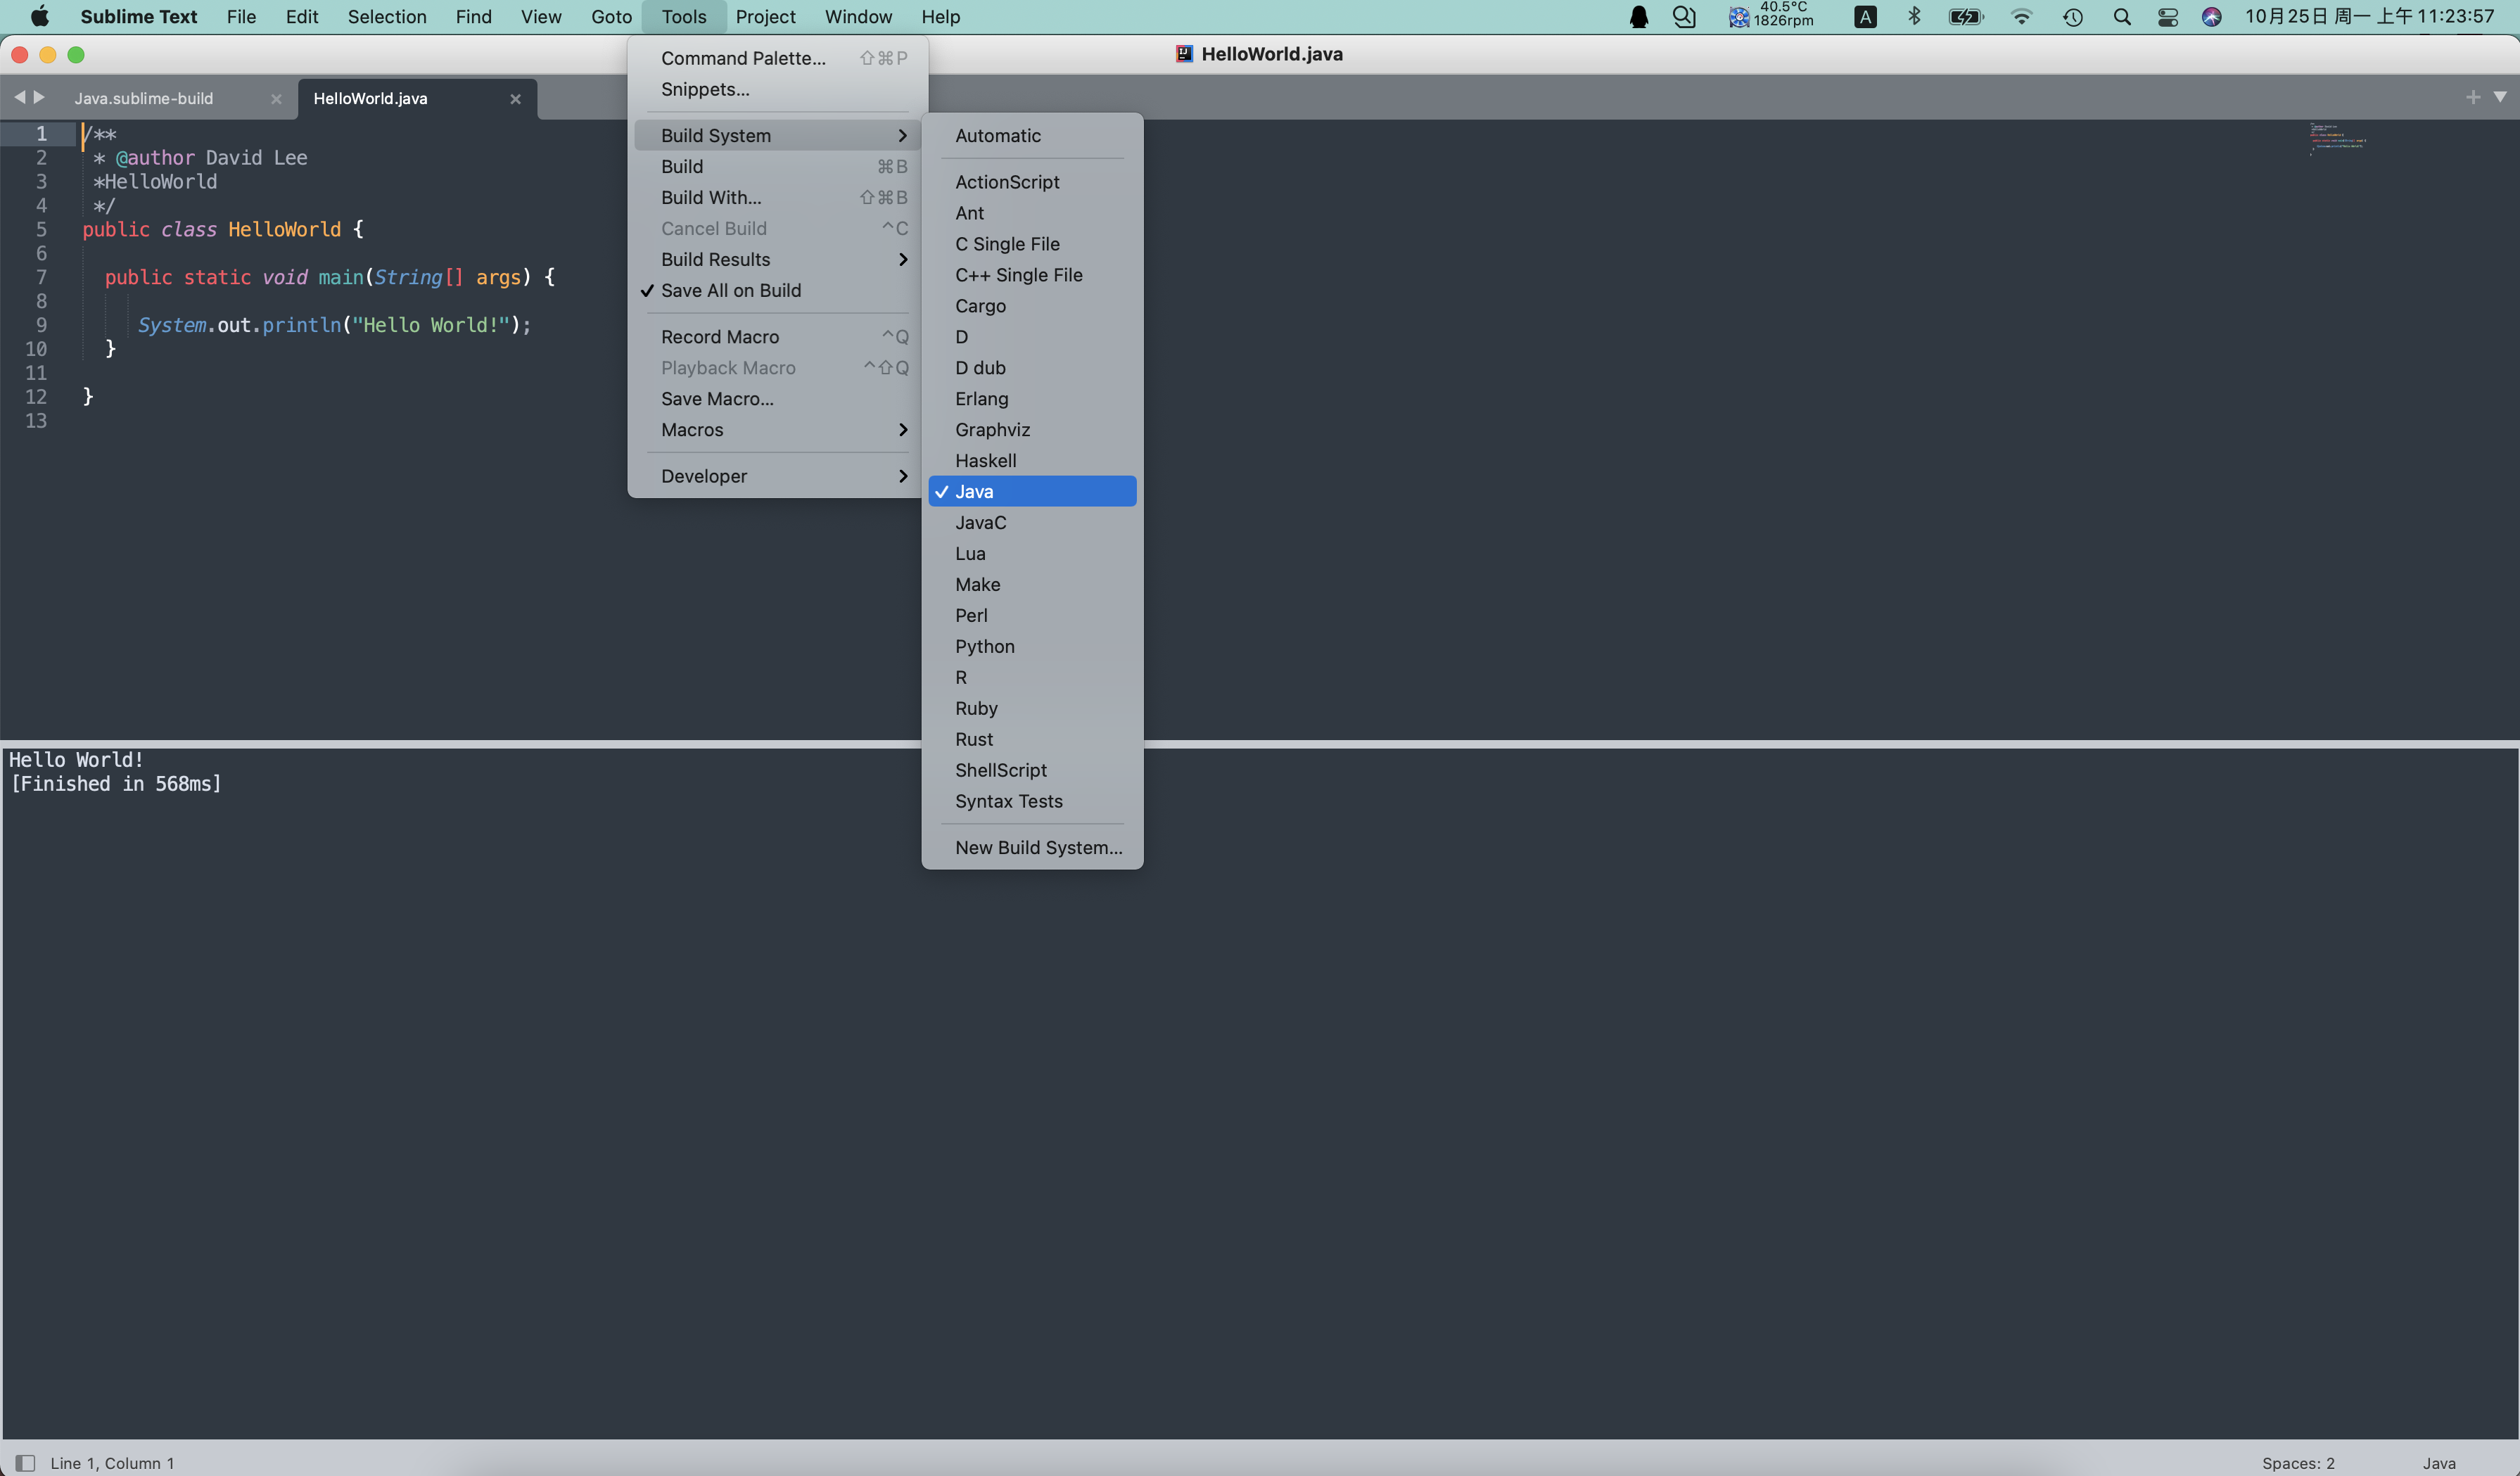Choose Automatic build system
This screenshot has width=2520, height=1476.
click(997, 135)
